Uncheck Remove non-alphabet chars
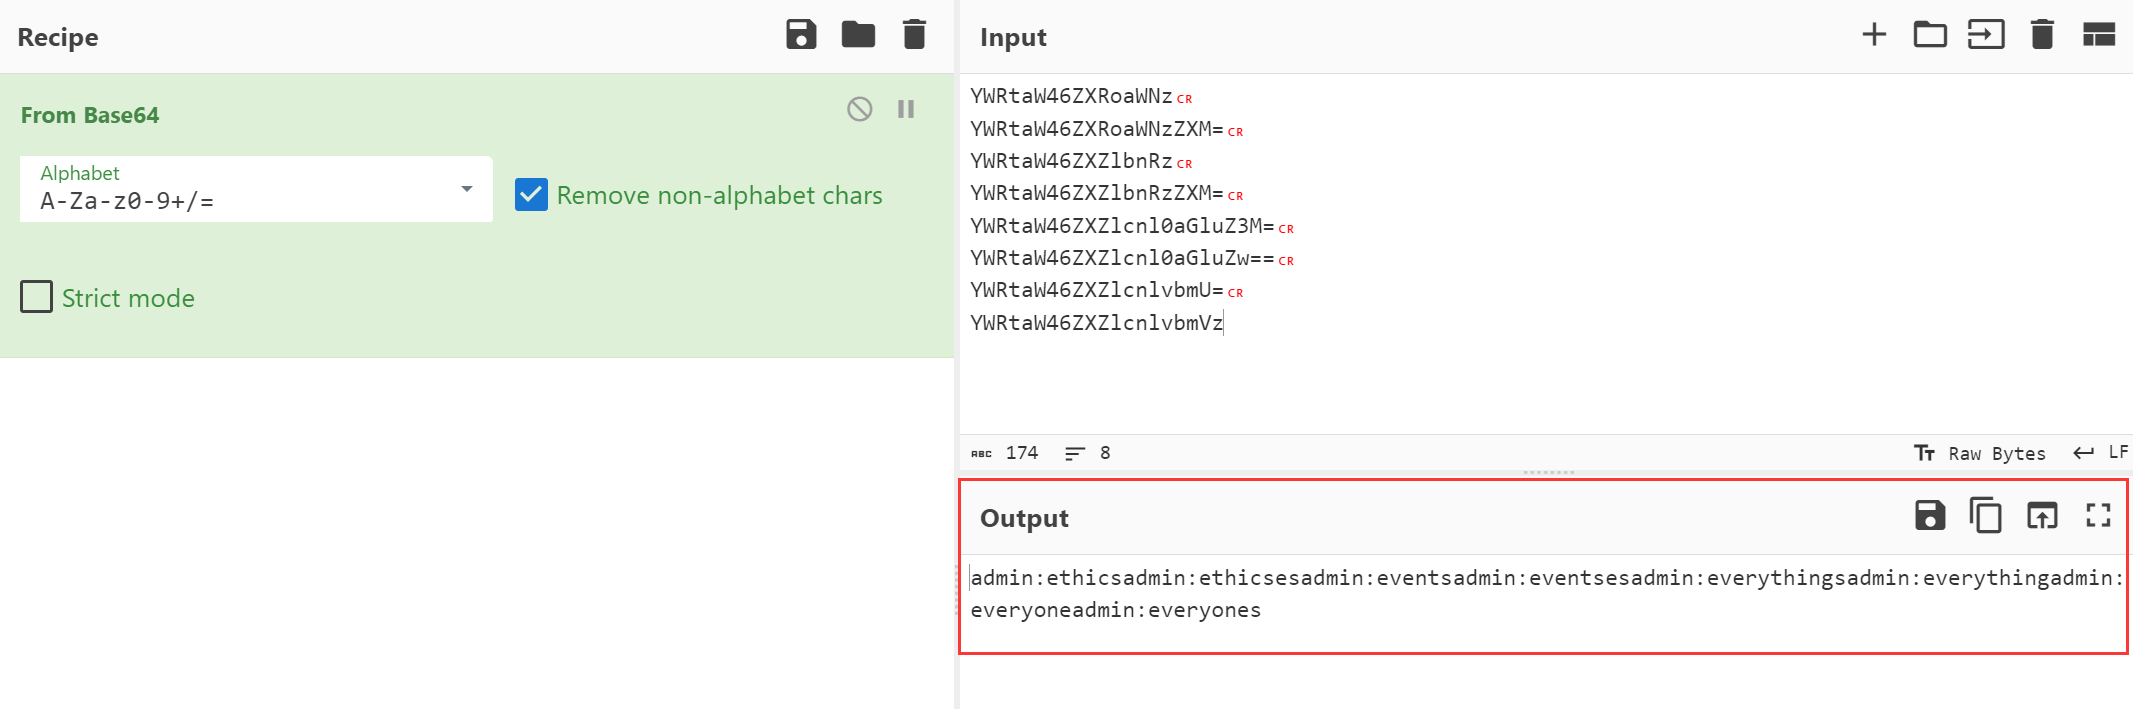Viewport: 2133px width, 709px height. click(x=532, y=195)
